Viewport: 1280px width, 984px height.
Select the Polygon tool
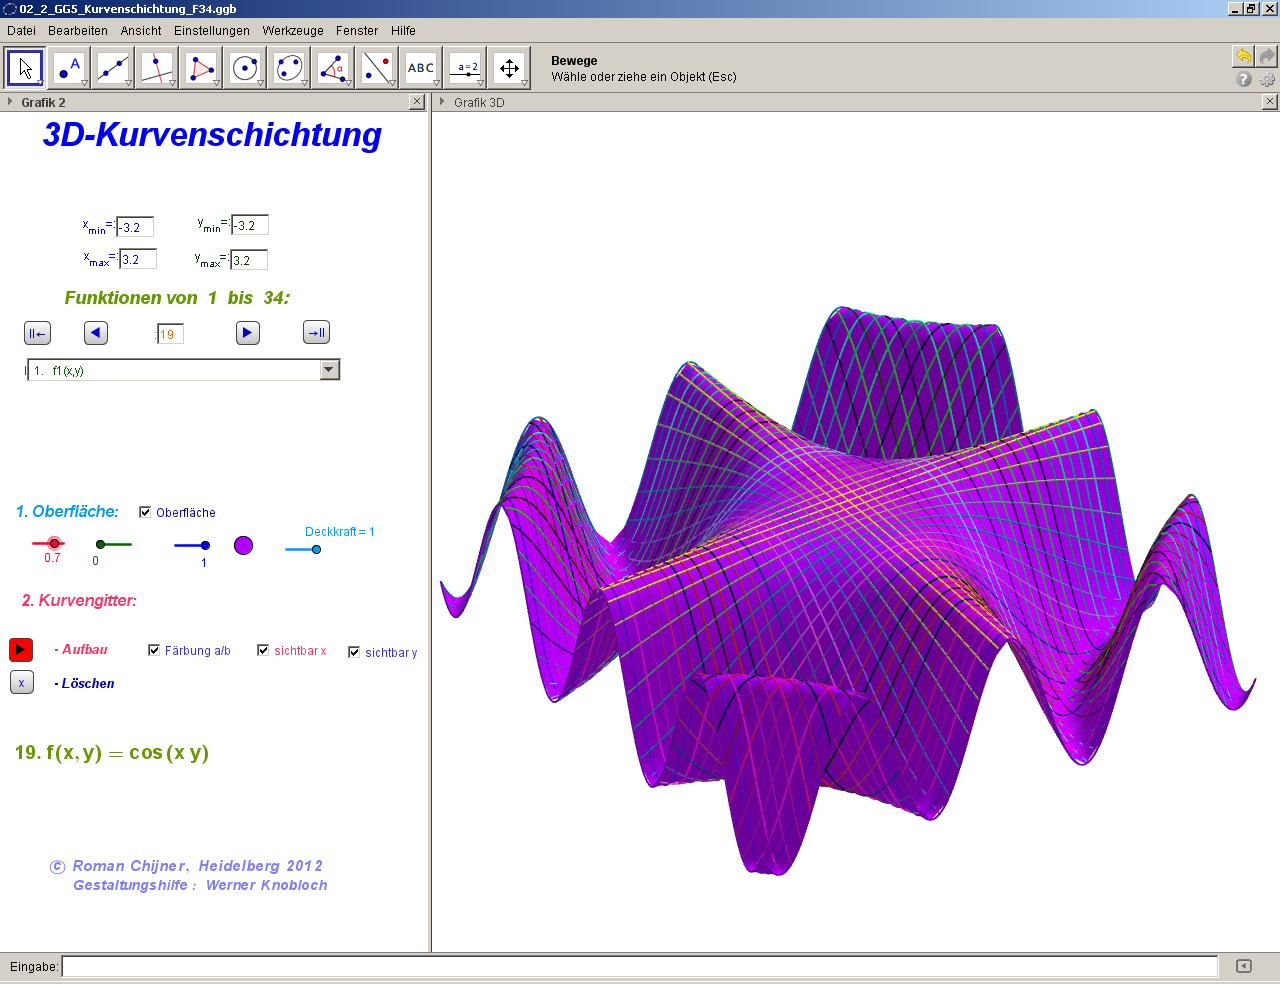pyautogui.click(x=201, y=68)
